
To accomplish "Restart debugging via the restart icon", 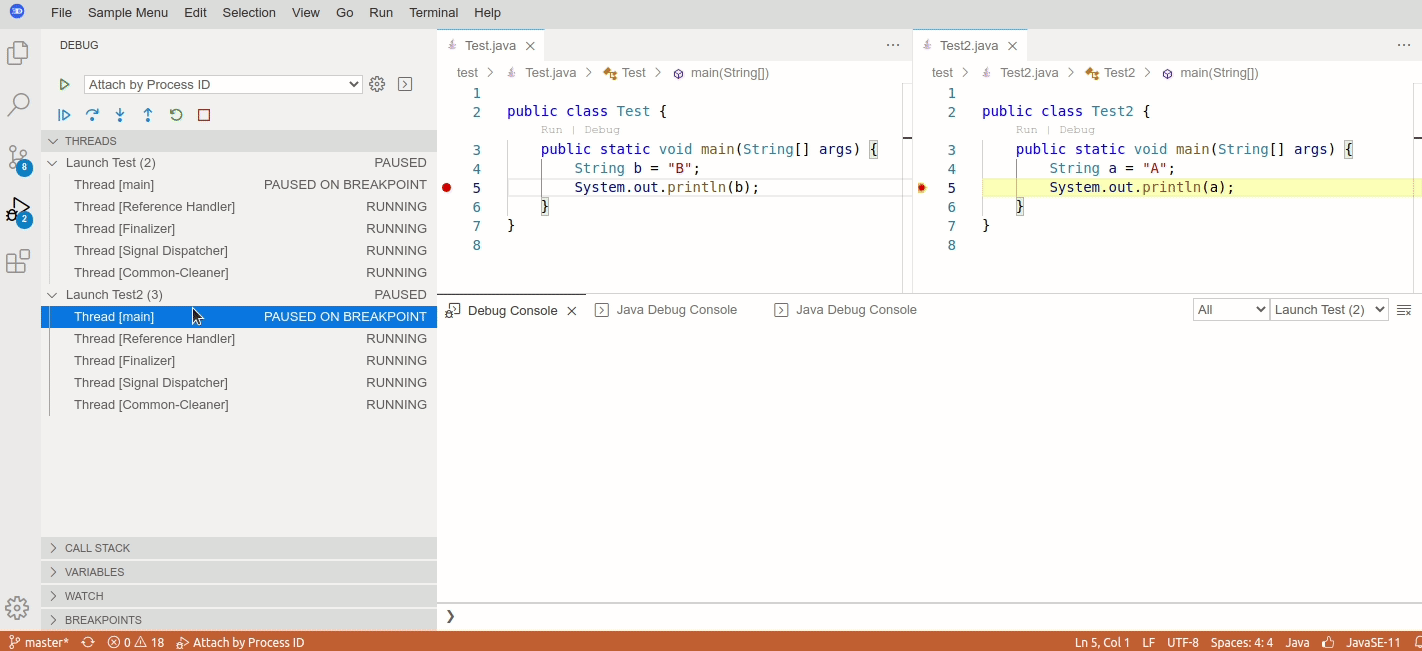I will point(175,114).
